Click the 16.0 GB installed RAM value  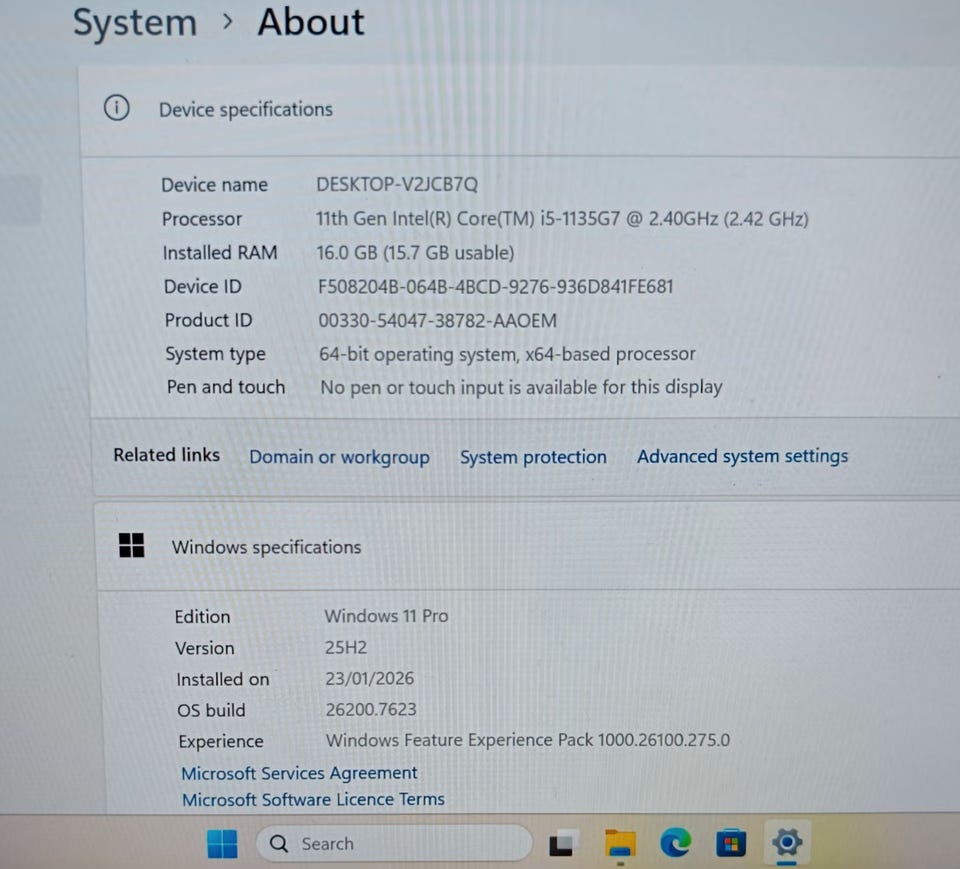pos(415,252)
